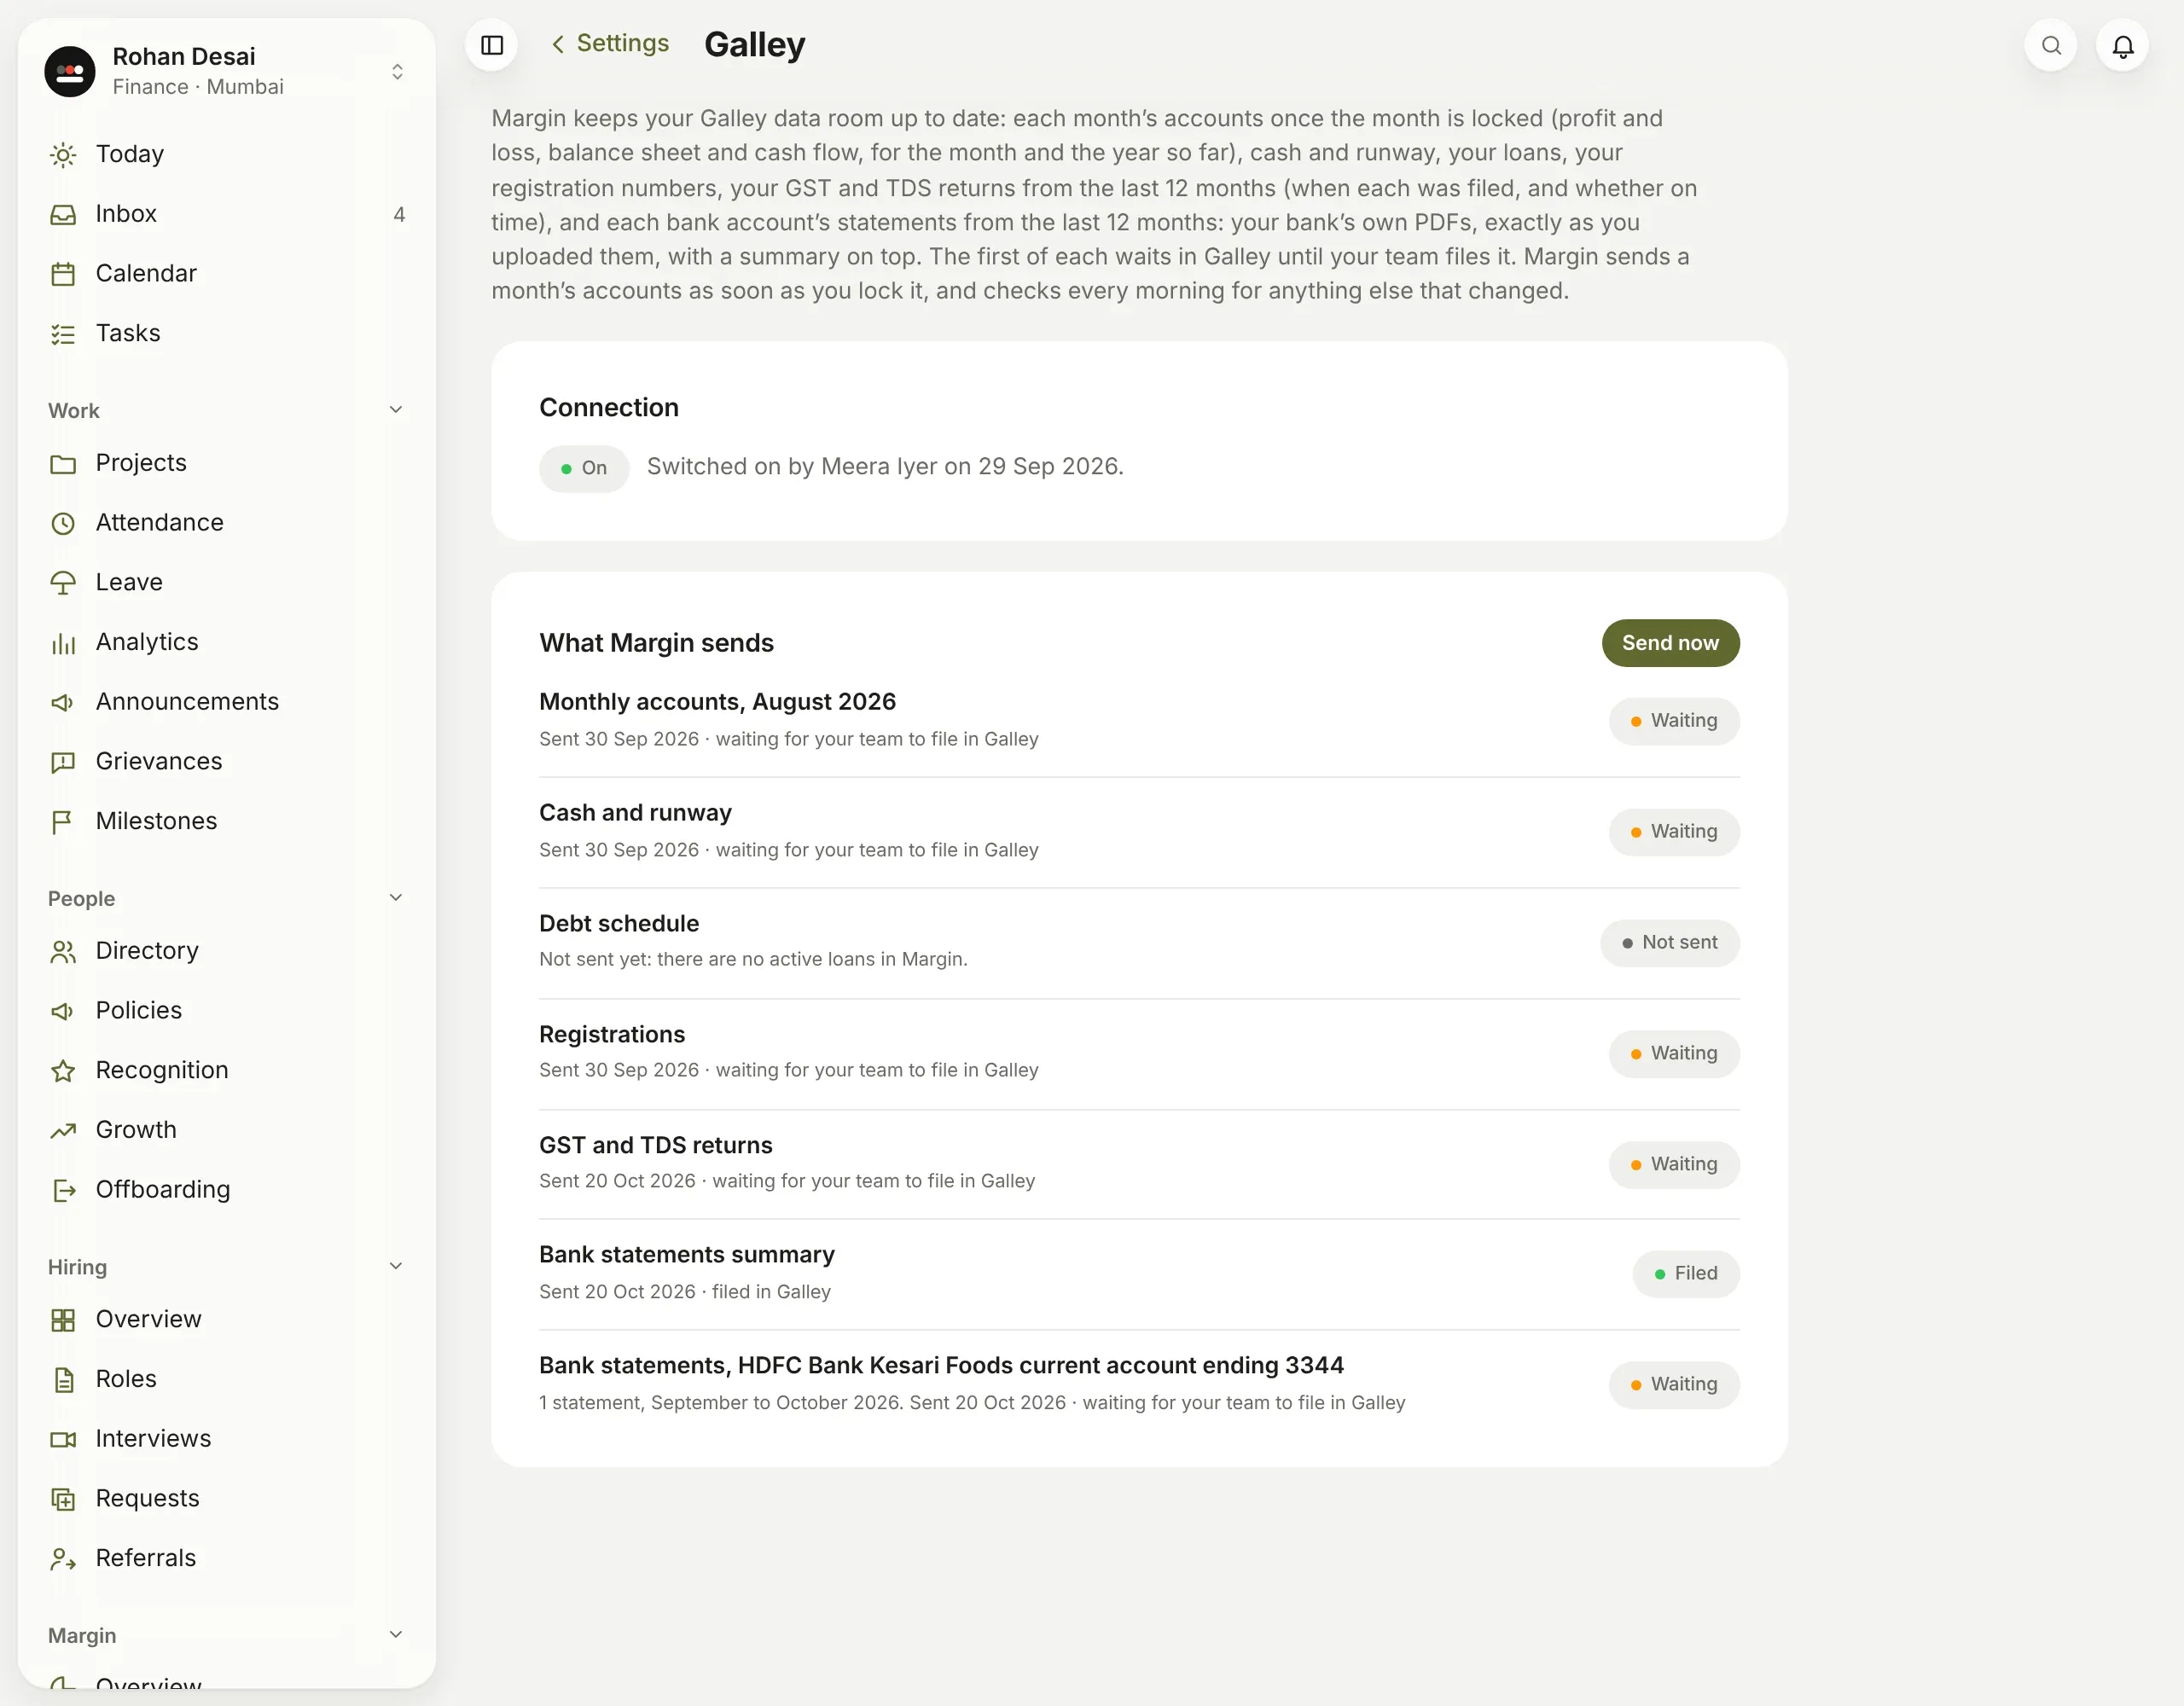This screenshot has height=1706, width=2184.
Task: Select 'GST and TDS returns' row title
Action: point(656,1146)
